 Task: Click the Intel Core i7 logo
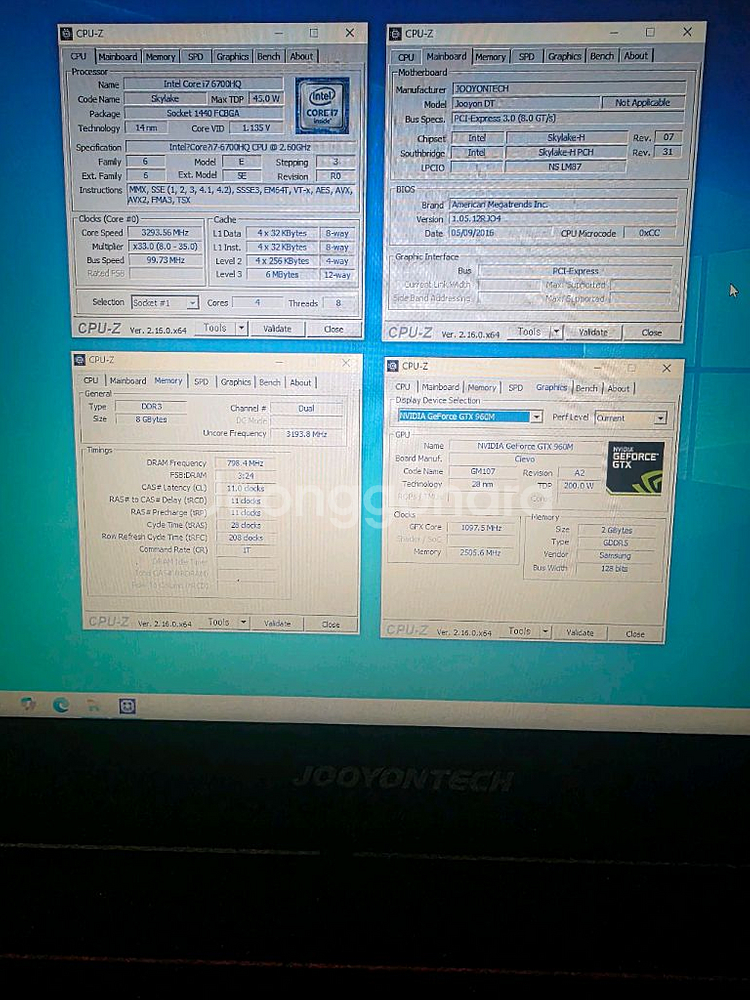322,105
